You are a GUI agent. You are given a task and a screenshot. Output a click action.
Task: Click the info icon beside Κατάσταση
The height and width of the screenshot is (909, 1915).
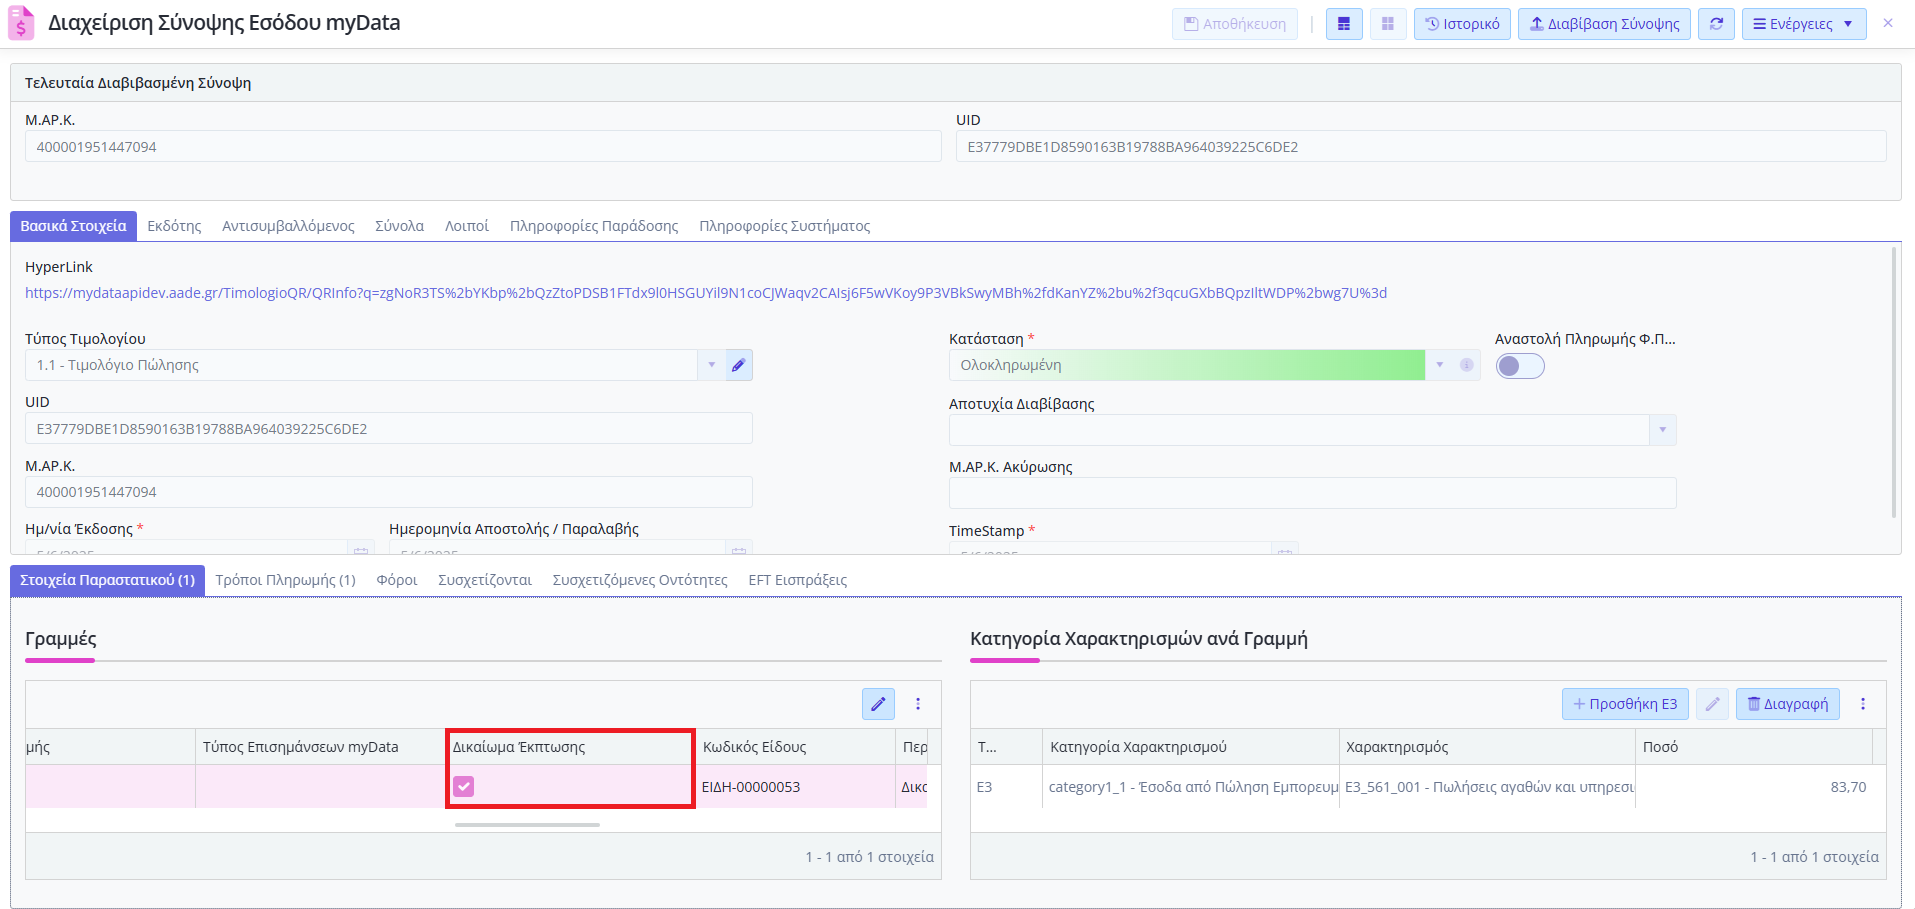[1467, 365]
